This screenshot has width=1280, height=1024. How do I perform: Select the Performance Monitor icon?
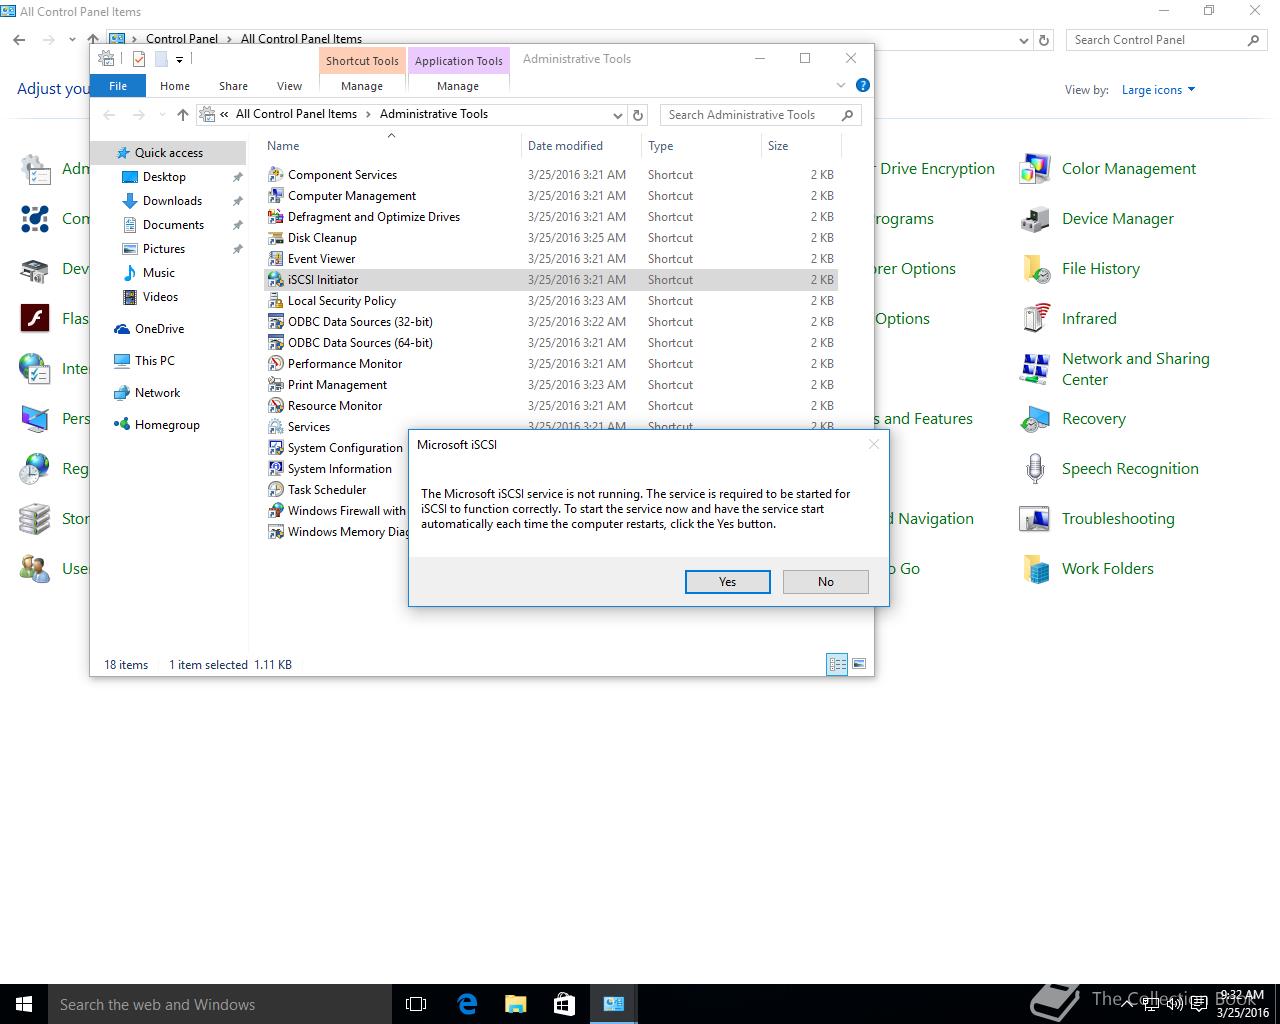click(276, 363)
